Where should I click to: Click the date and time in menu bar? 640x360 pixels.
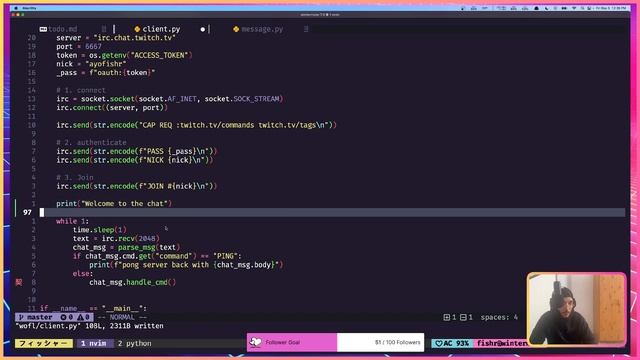click(x=611, y=8)
